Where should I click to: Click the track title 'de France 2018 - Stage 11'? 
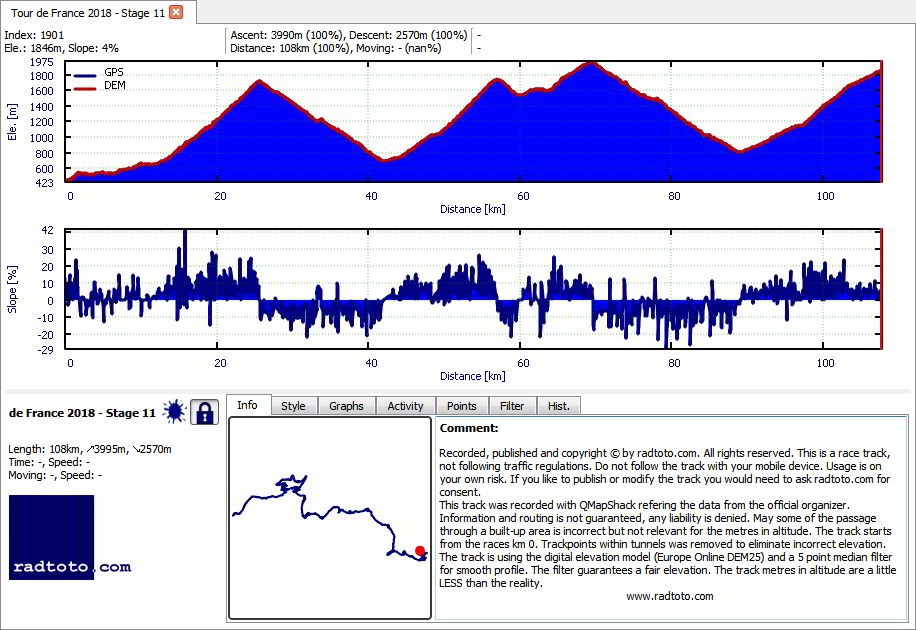coord(82,413)
